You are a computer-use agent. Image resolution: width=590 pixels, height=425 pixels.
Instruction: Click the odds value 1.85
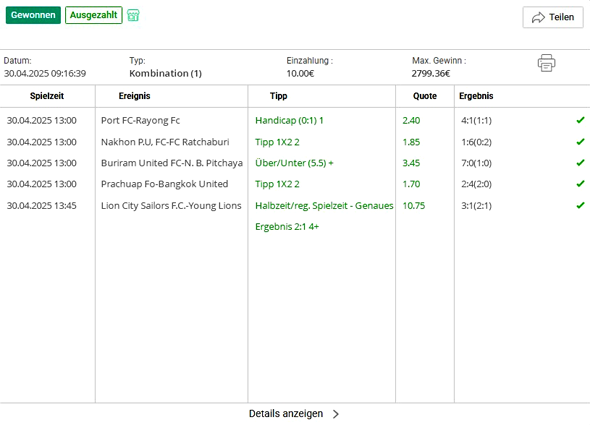(x=411, y=142)
